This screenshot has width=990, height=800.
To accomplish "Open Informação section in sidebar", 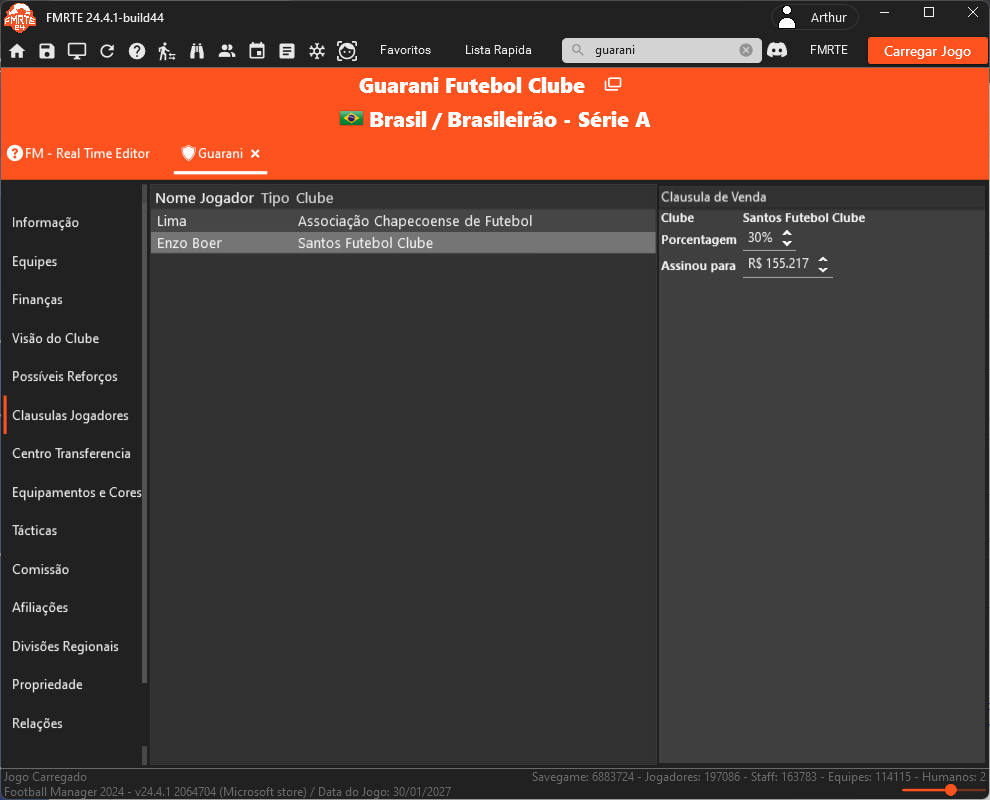I will 45,222.
